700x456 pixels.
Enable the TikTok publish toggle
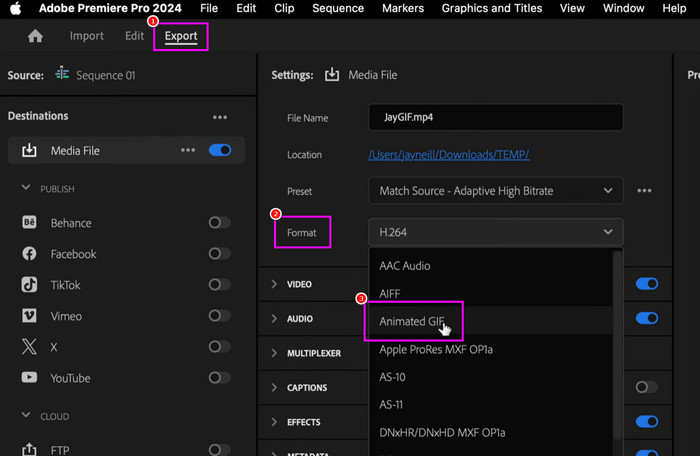click(220, 284)
